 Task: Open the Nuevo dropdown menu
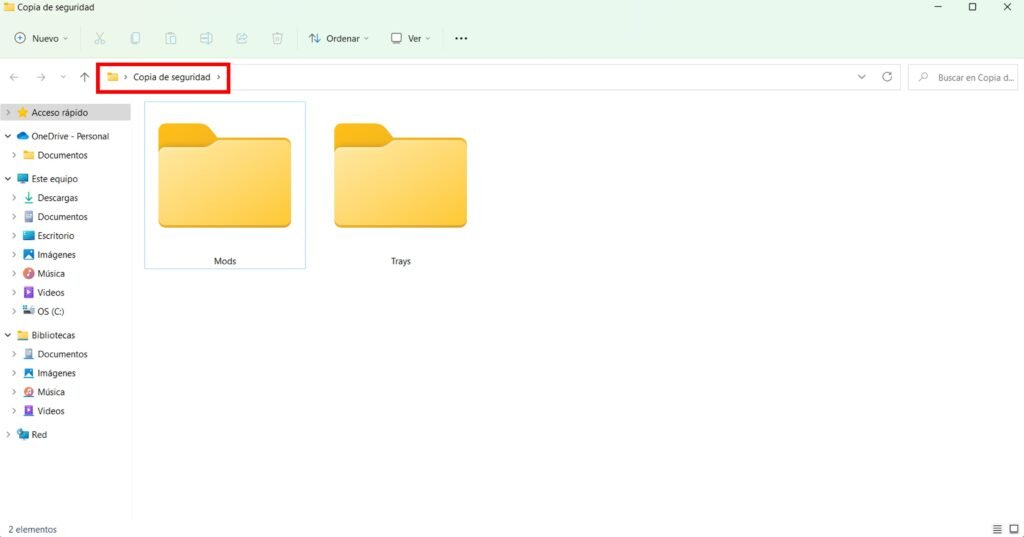point(41,38)
